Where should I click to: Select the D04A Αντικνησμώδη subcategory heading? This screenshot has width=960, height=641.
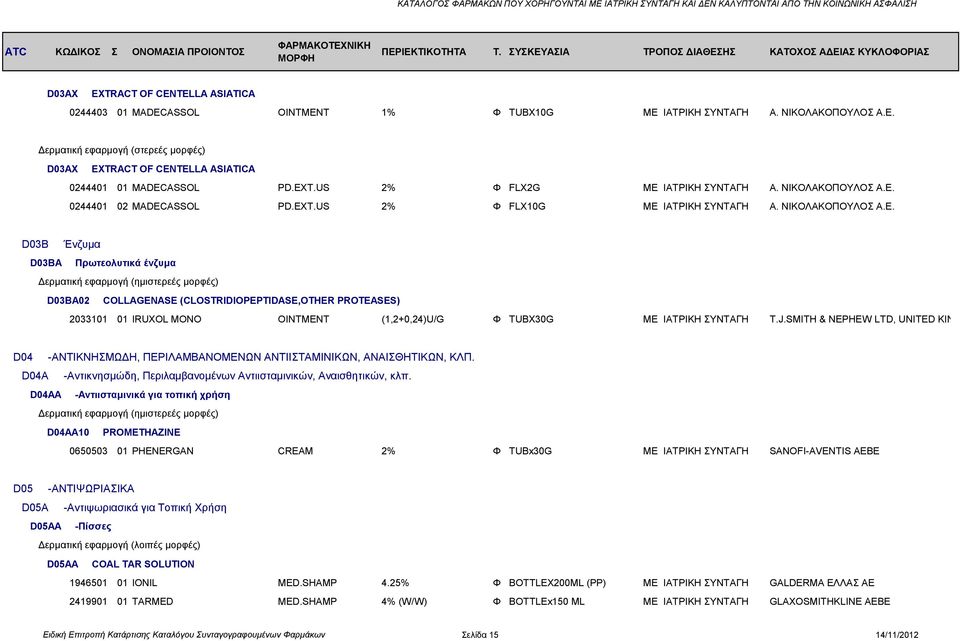pyautogui.click(x=216, y=376)
